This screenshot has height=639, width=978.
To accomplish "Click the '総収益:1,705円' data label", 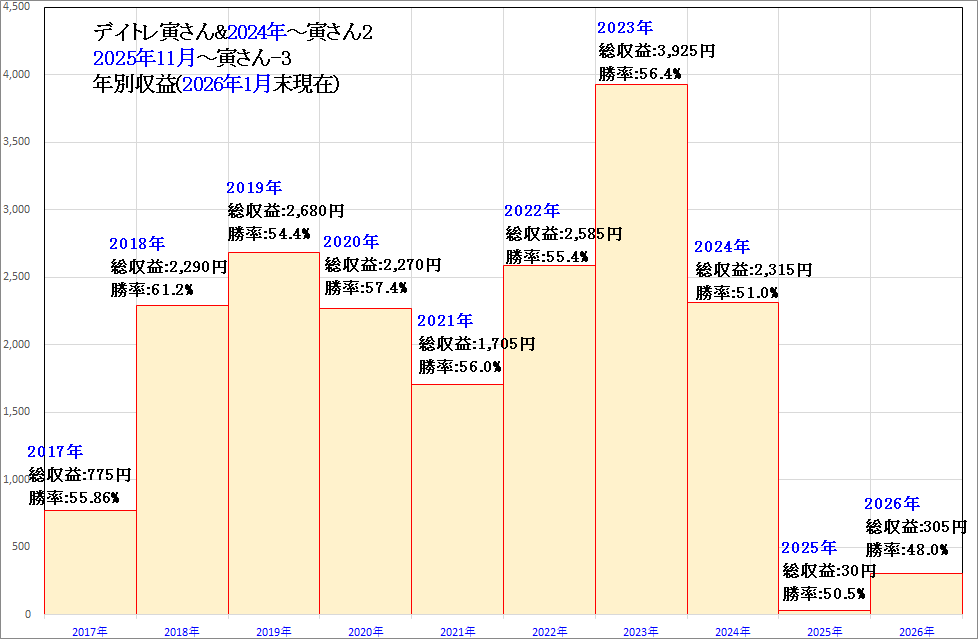I will [477, 344].
